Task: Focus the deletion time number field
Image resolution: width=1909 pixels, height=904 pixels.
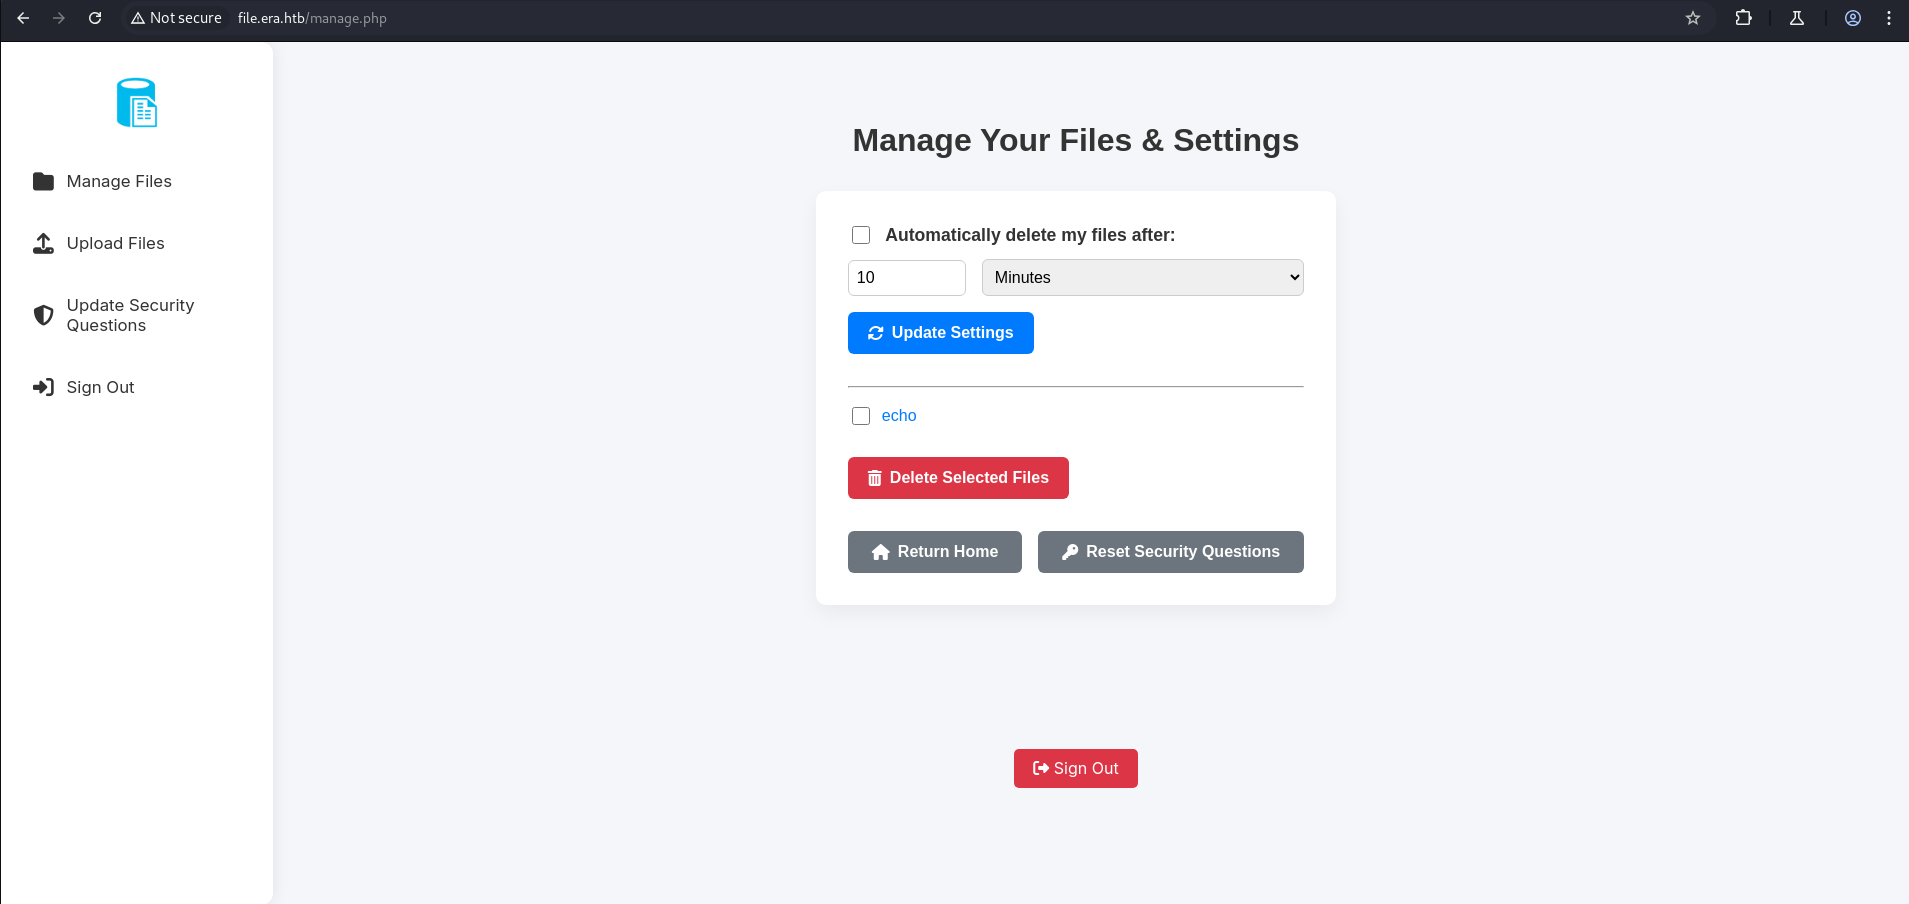Action: tap(906, 278)
